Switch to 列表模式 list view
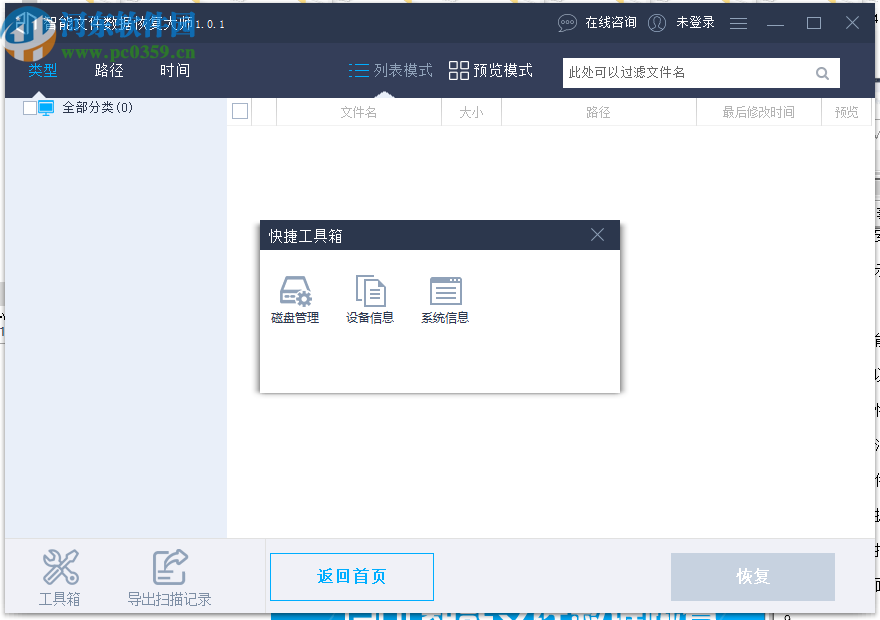Viewport: 880px width, 620px height. 390,71
